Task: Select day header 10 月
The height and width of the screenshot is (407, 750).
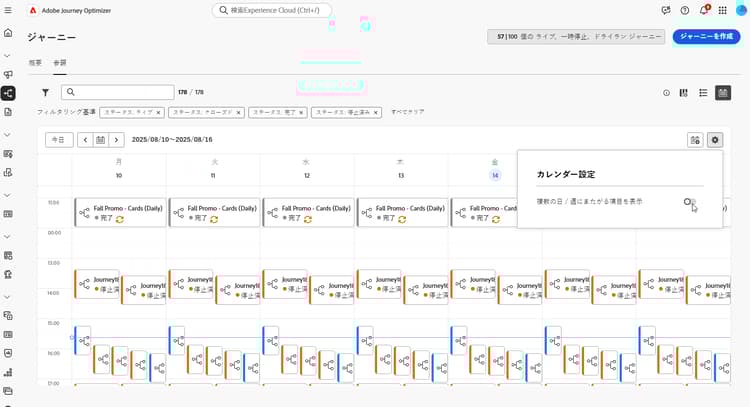Action: [119, 169]
